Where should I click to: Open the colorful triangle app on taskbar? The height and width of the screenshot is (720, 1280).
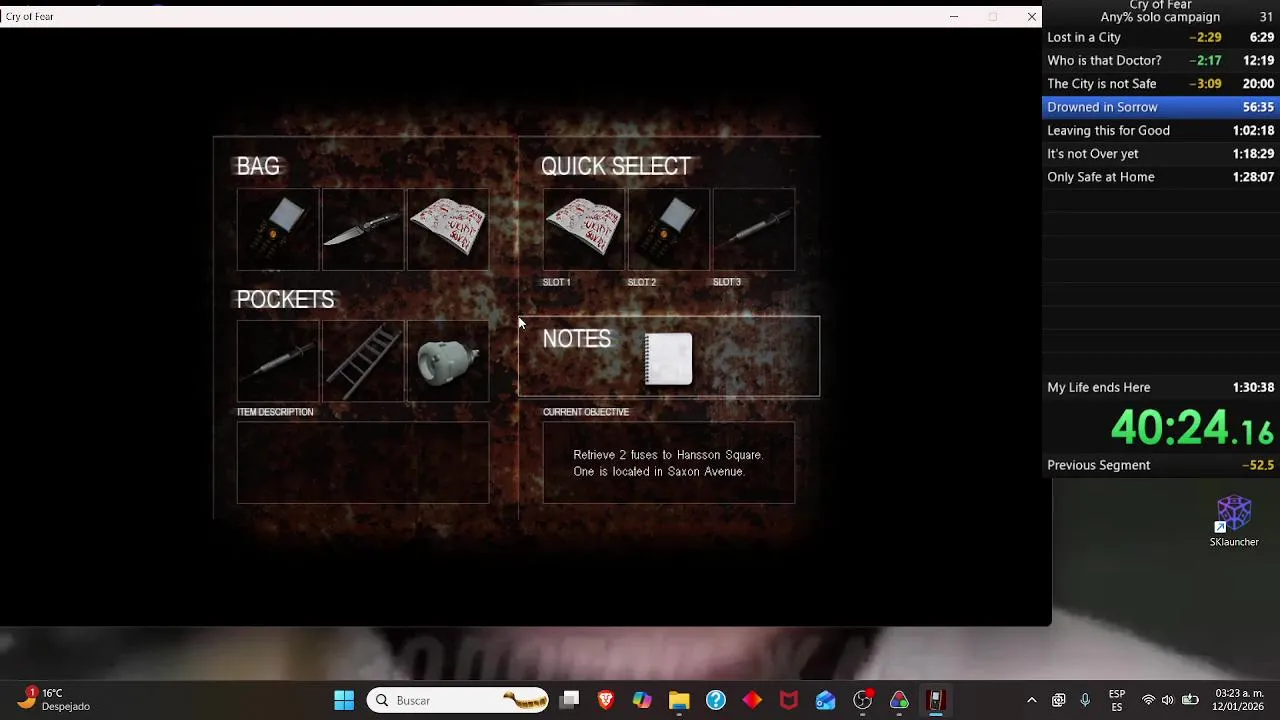pyautogui.click(x=899, y=700)
